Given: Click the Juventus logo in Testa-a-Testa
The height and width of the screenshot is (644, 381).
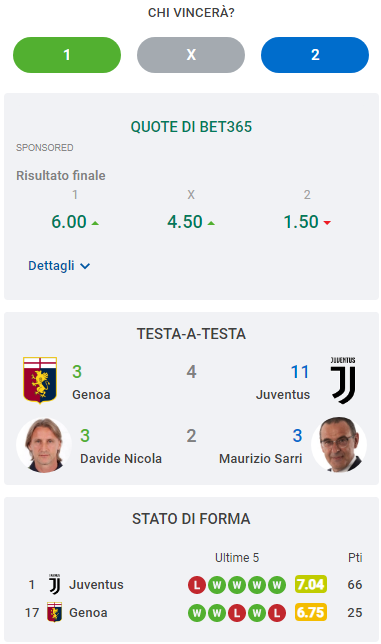Looking at the screenshot, I should point(343,380).
